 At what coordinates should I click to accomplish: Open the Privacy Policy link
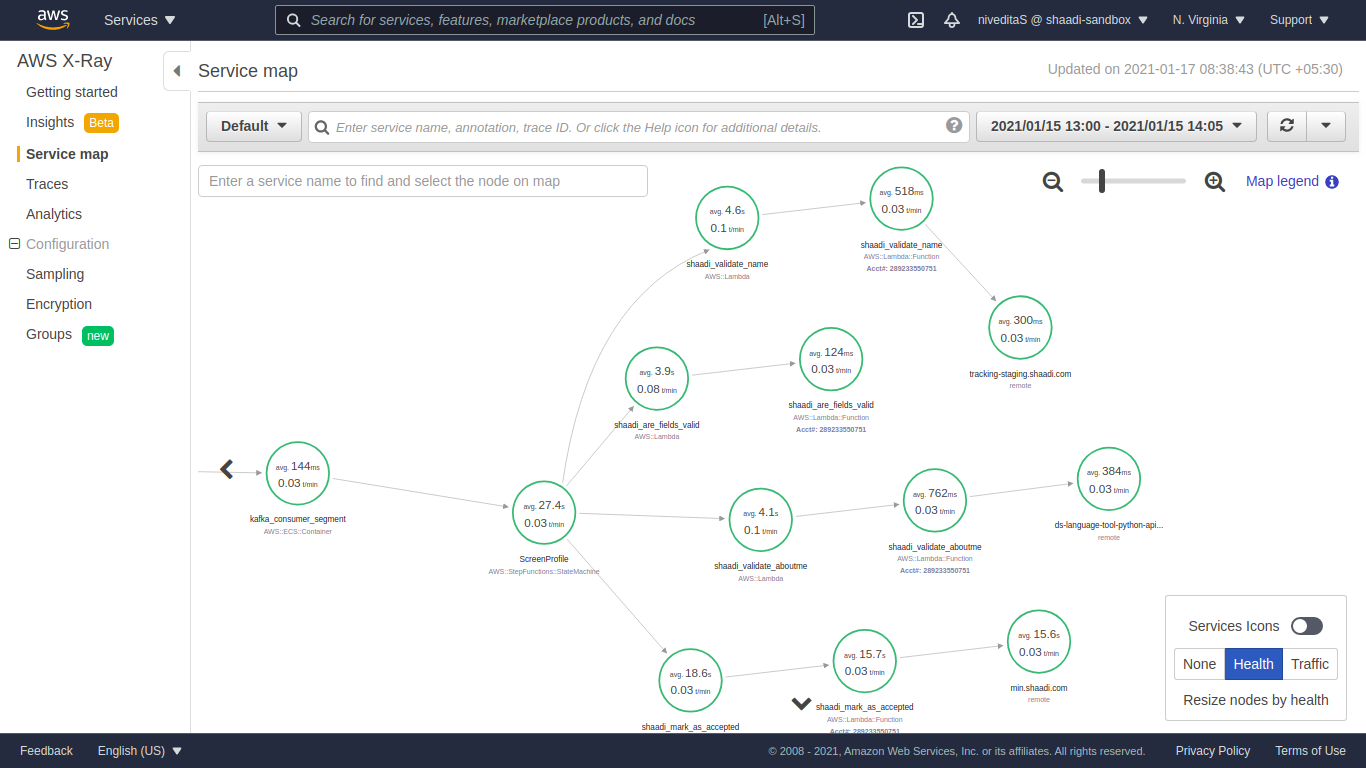[1213, 751]
